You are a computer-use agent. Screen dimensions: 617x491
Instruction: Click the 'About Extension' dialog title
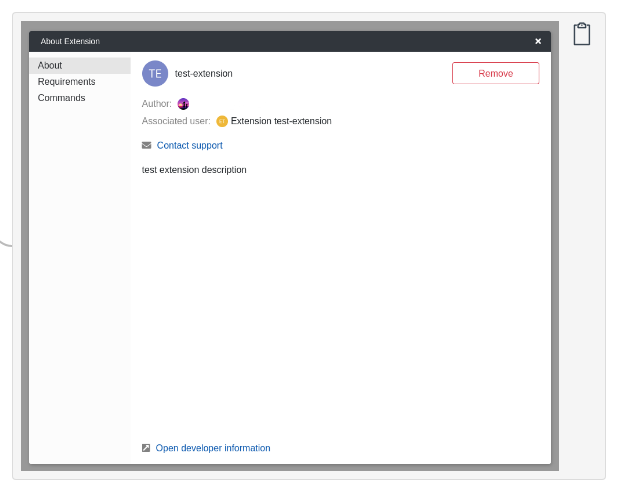[70, 41]
